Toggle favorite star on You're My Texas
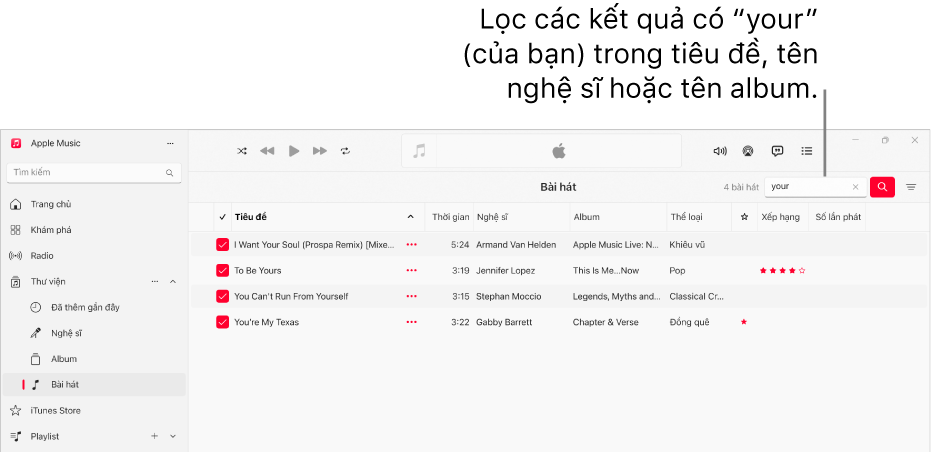The height and width of the screenshot is (452, 934). click(x=743, y=322)
